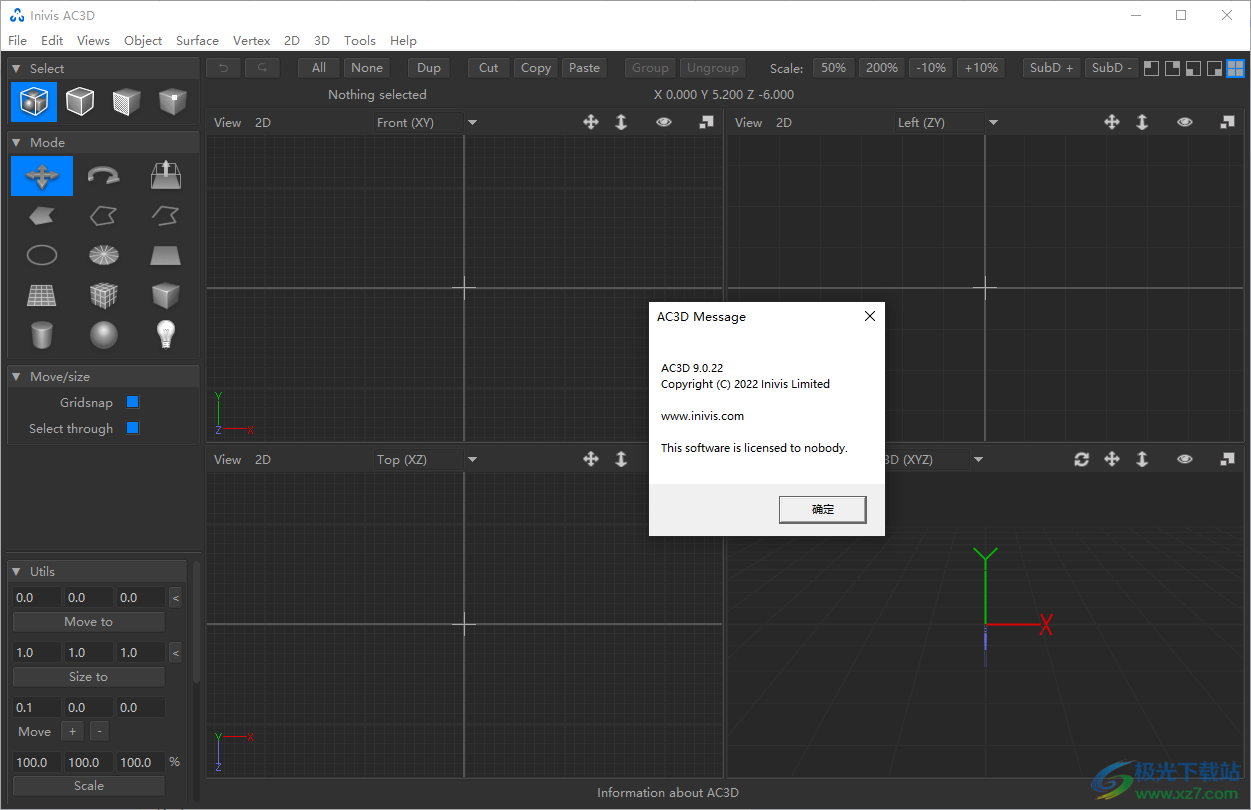Click the first Size to value field
1251x810 pixels.
36,652
